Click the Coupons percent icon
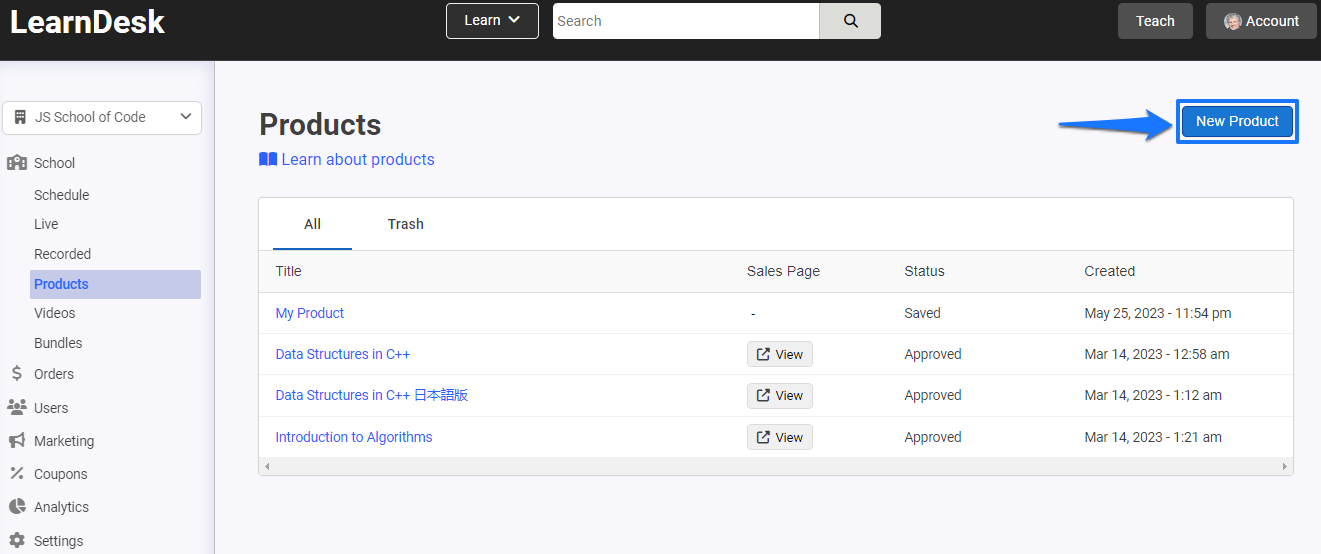Viewport: 1321px width, 554px height. (x=17, y=474)
